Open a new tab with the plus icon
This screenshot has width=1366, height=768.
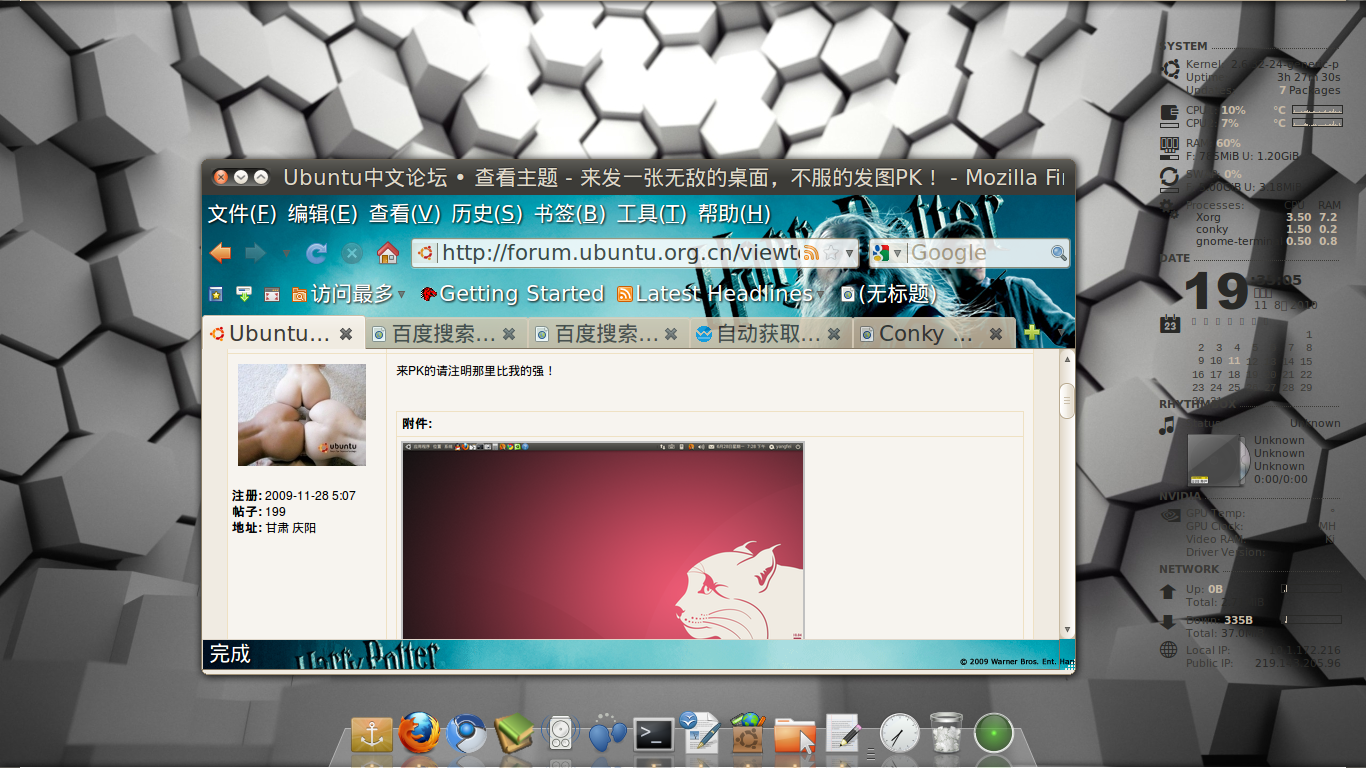[1032, 333]
